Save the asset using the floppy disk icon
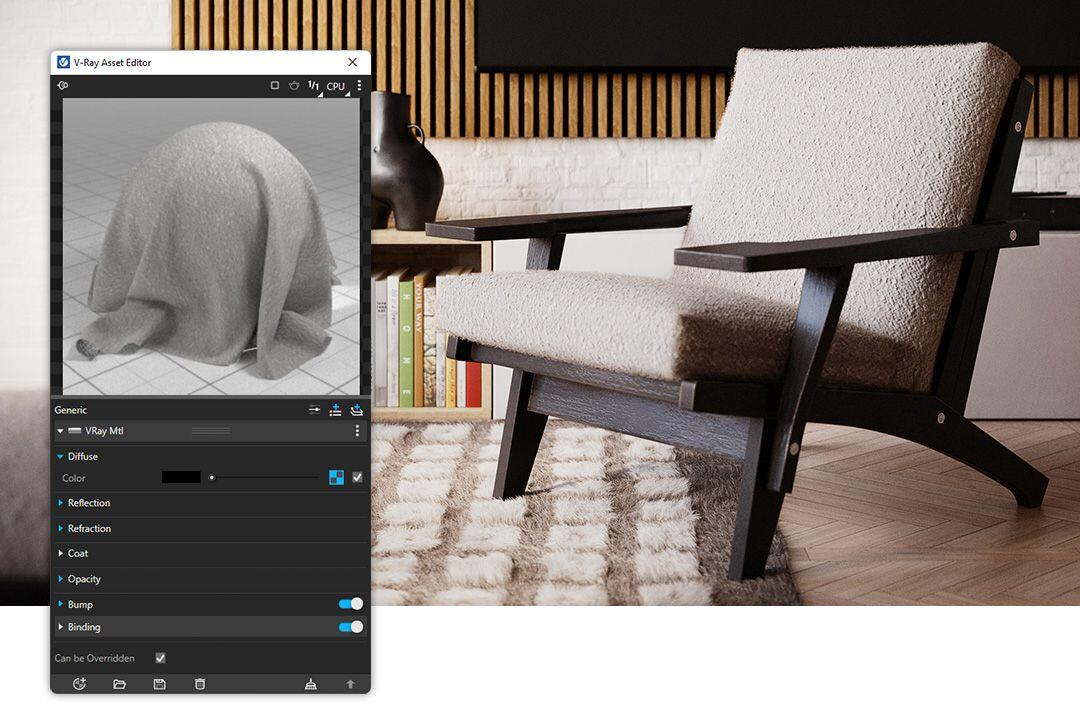Screen dimensions: 1080x704 coord(159,684)
